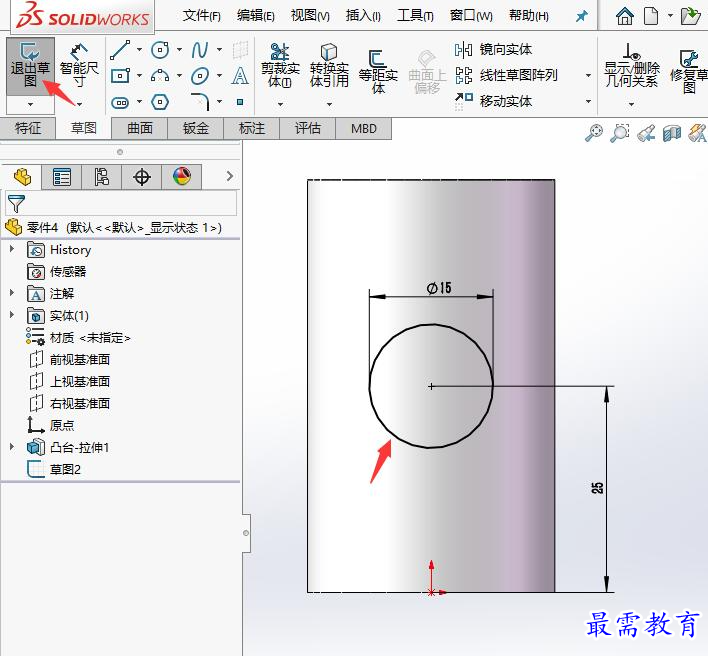Open the 插入(I) menu
This screenshot has height=656, width=708.
363,16
